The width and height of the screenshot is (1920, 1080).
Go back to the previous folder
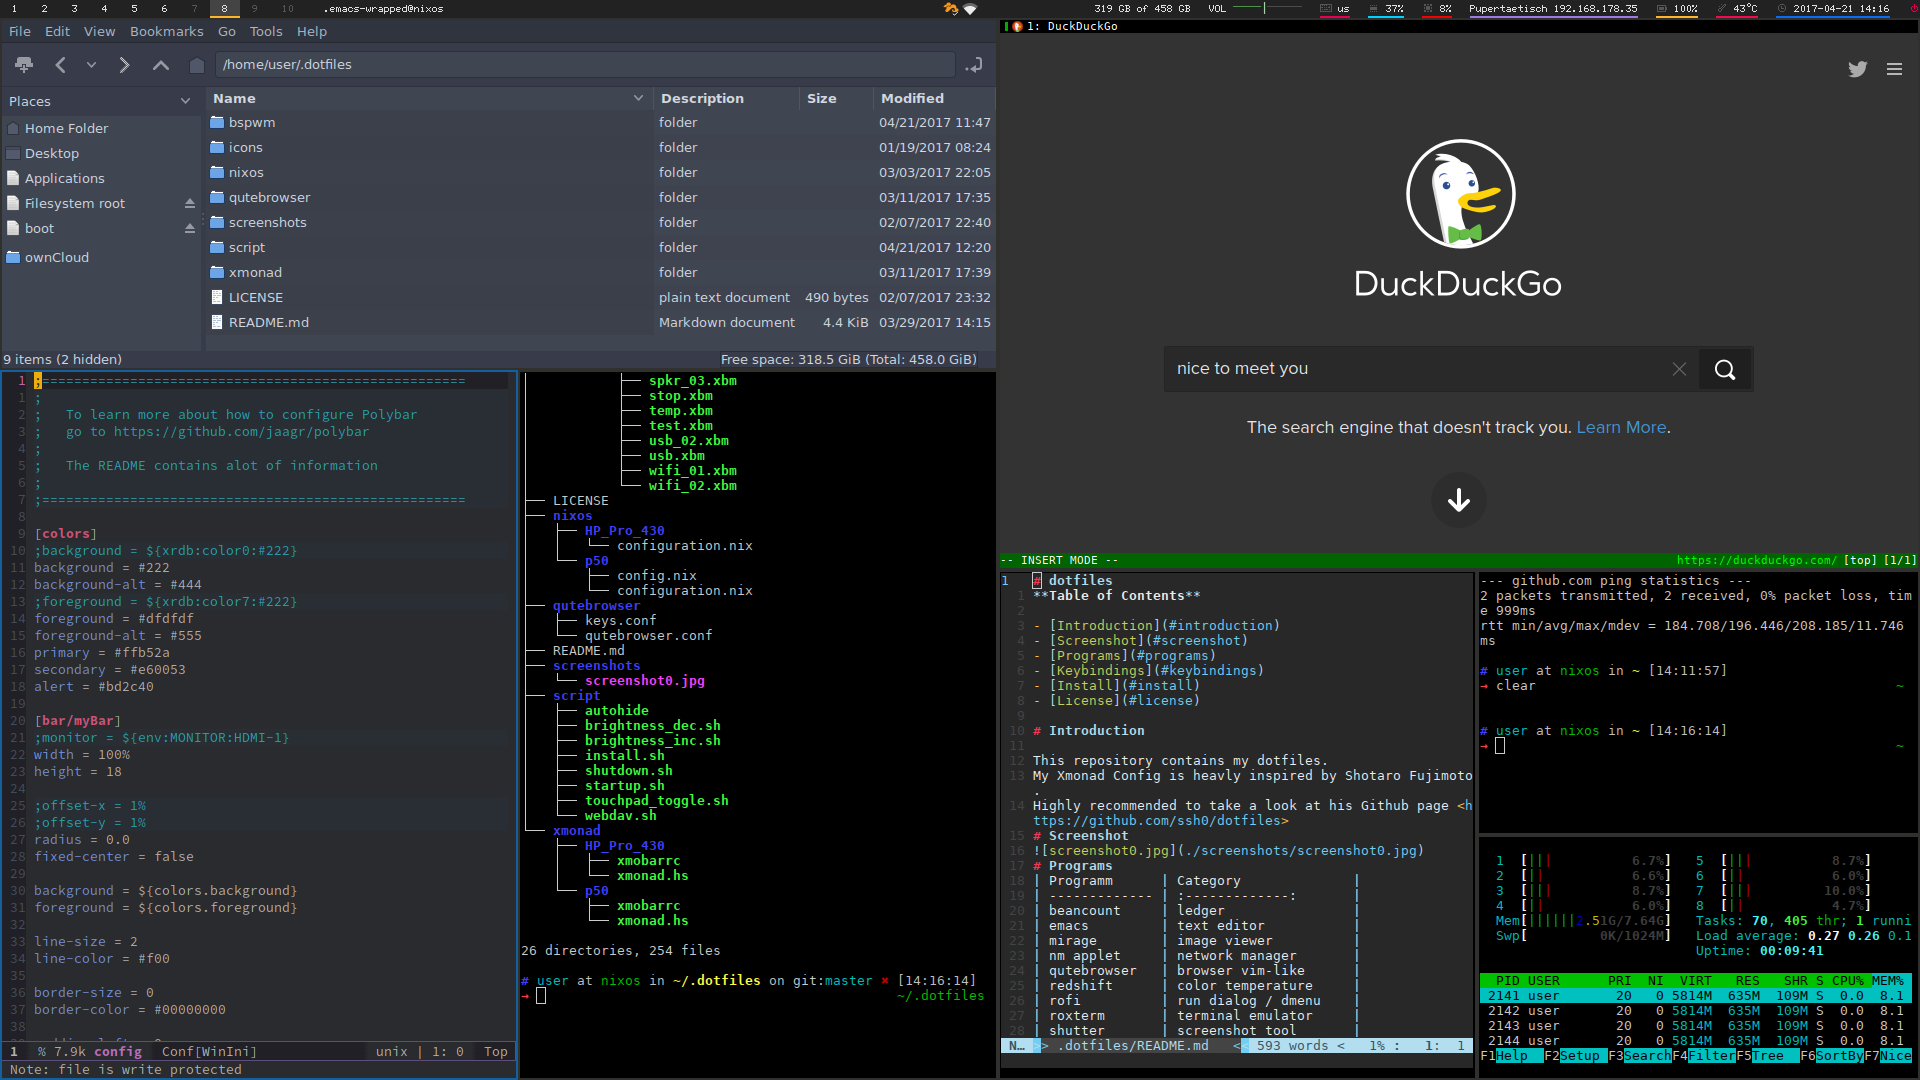(61, 65)
